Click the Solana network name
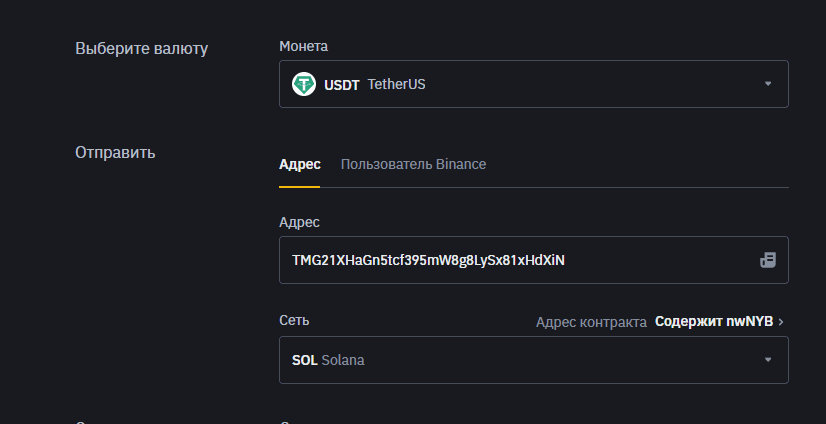Screen dimensions: 826x424 [343, 360]
